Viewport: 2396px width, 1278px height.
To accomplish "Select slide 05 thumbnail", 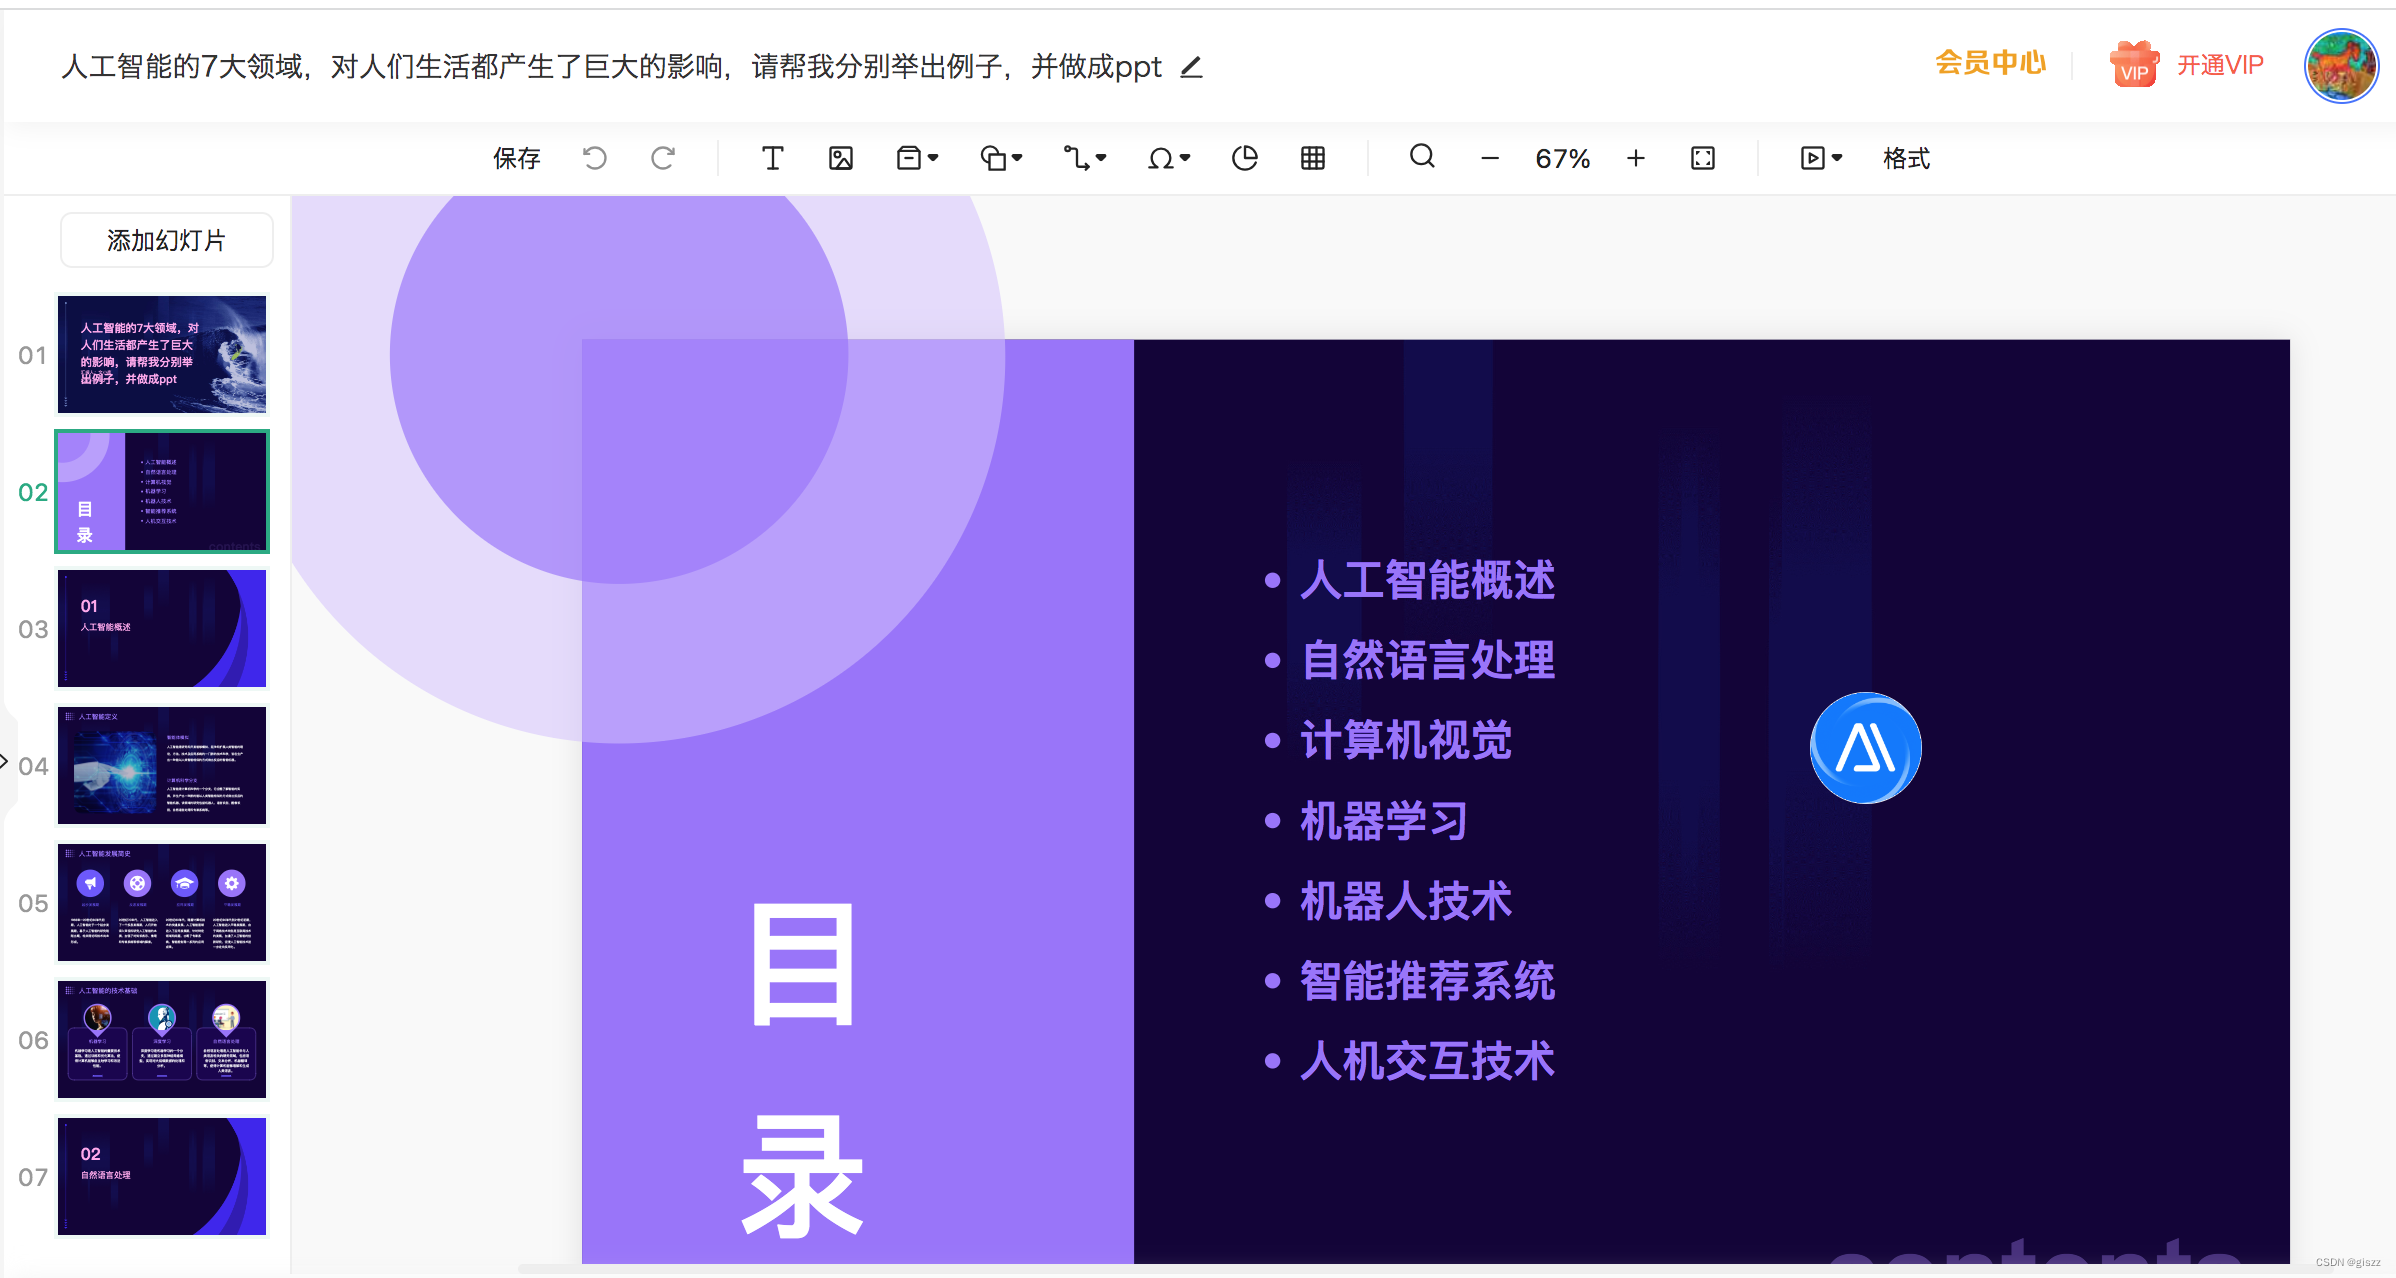I will [162, 903].
